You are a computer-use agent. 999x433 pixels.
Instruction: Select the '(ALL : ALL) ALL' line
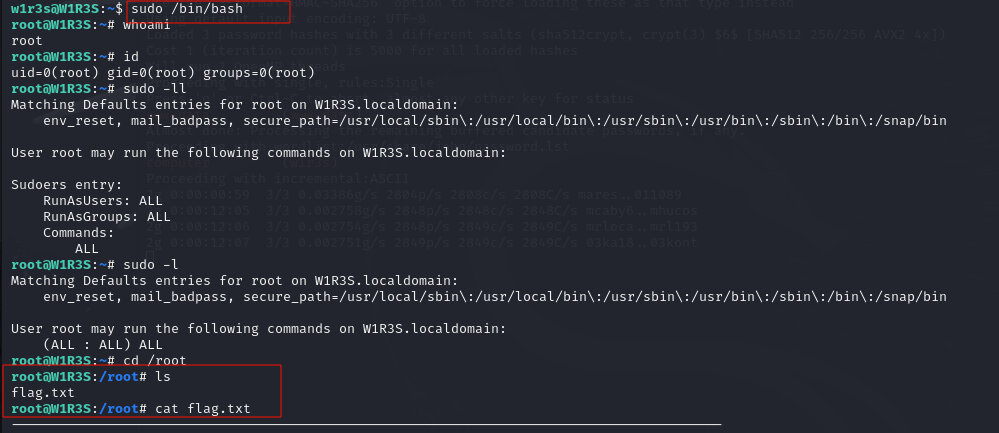pyautogui.click(x=103, y=344)
